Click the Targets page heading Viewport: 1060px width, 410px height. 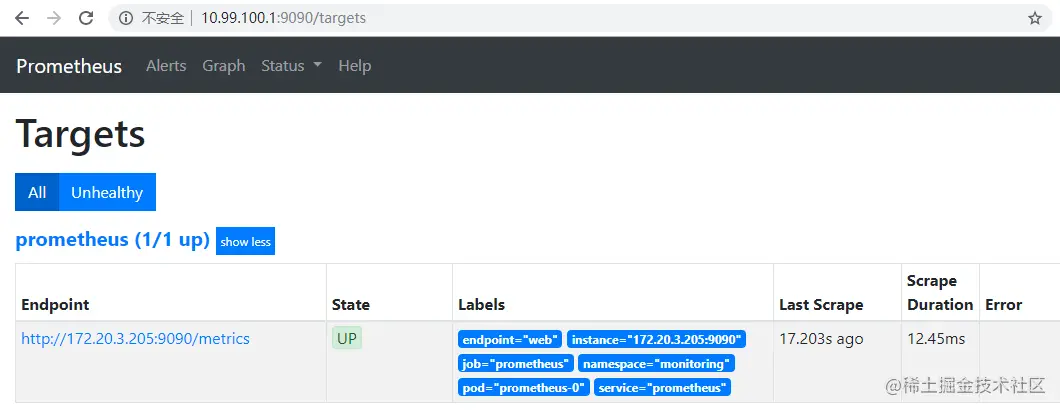80,133
